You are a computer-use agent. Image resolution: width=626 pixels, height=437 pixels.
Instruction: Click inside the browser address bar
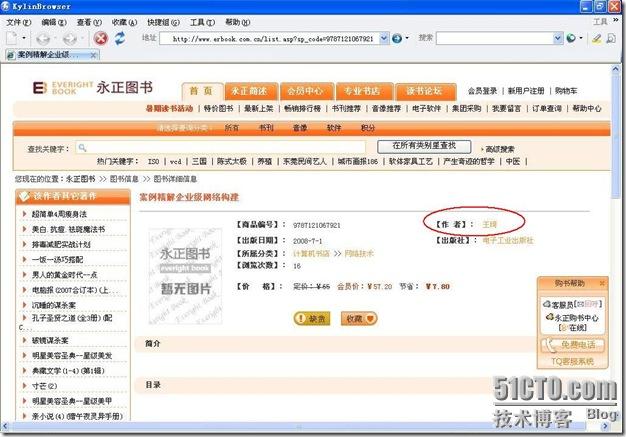coord(269,39)
